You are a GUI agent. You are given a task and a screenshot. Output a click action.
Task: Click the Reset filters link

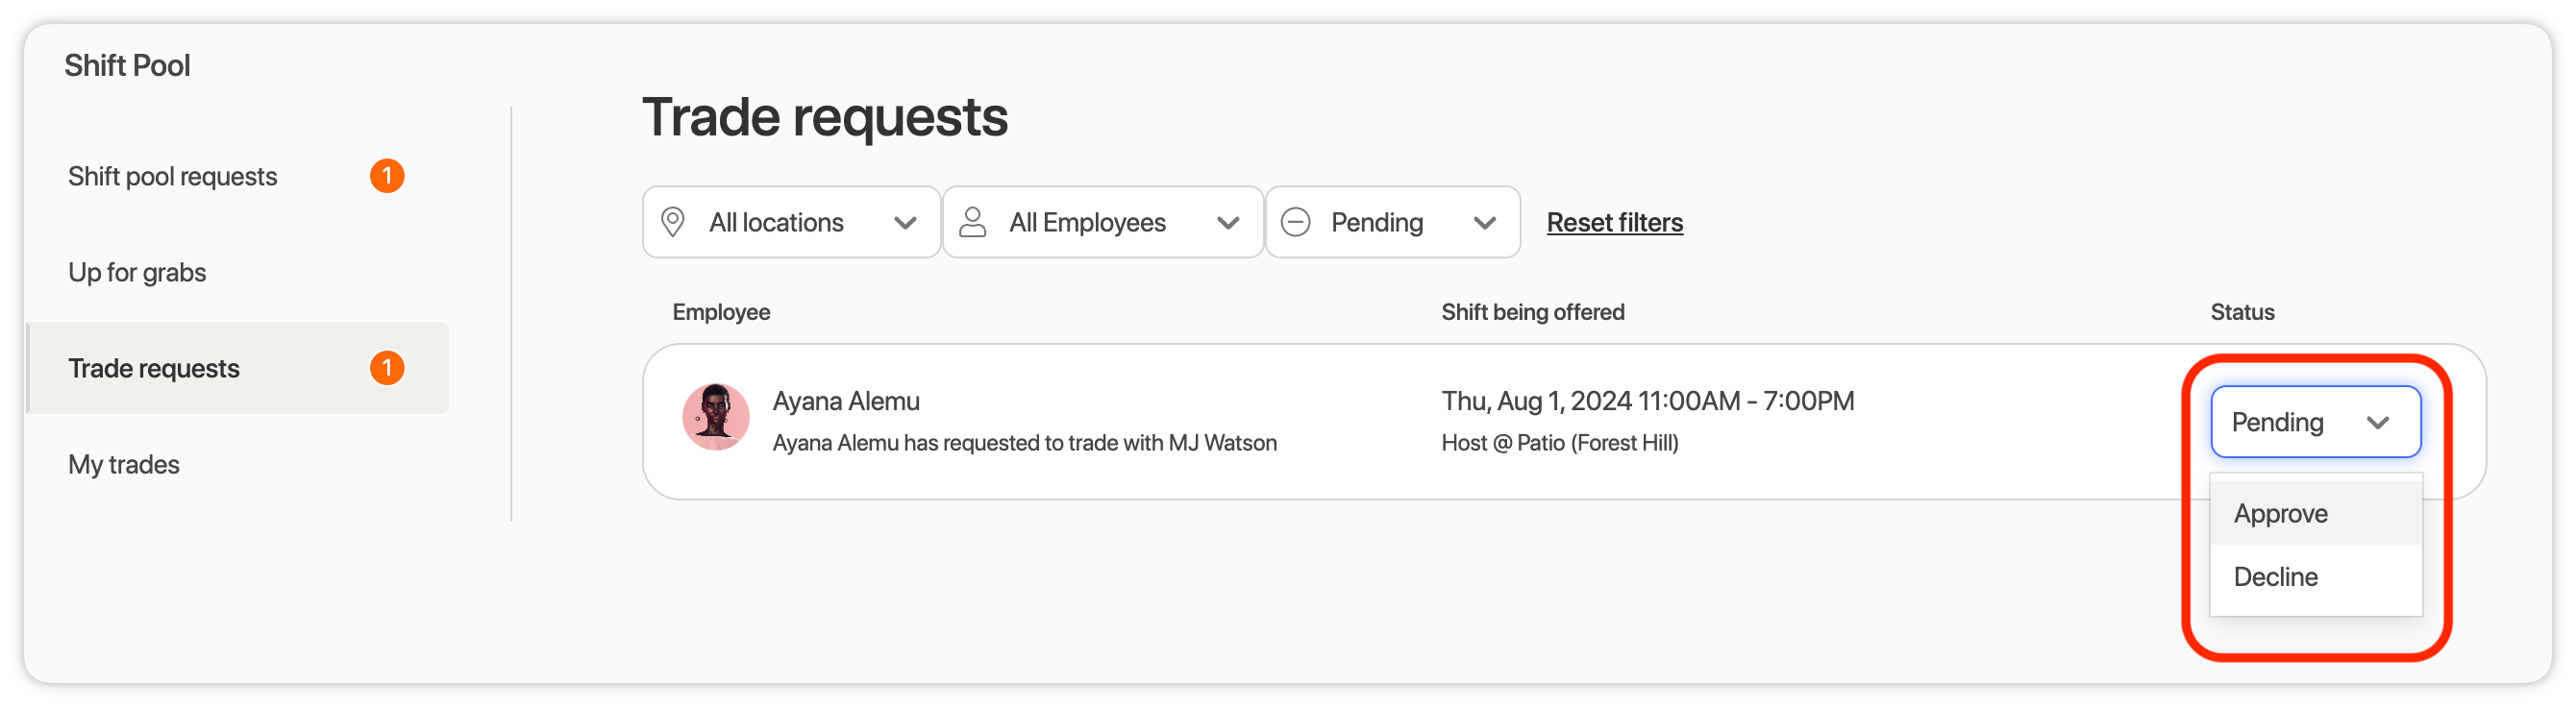(1615, 223)
